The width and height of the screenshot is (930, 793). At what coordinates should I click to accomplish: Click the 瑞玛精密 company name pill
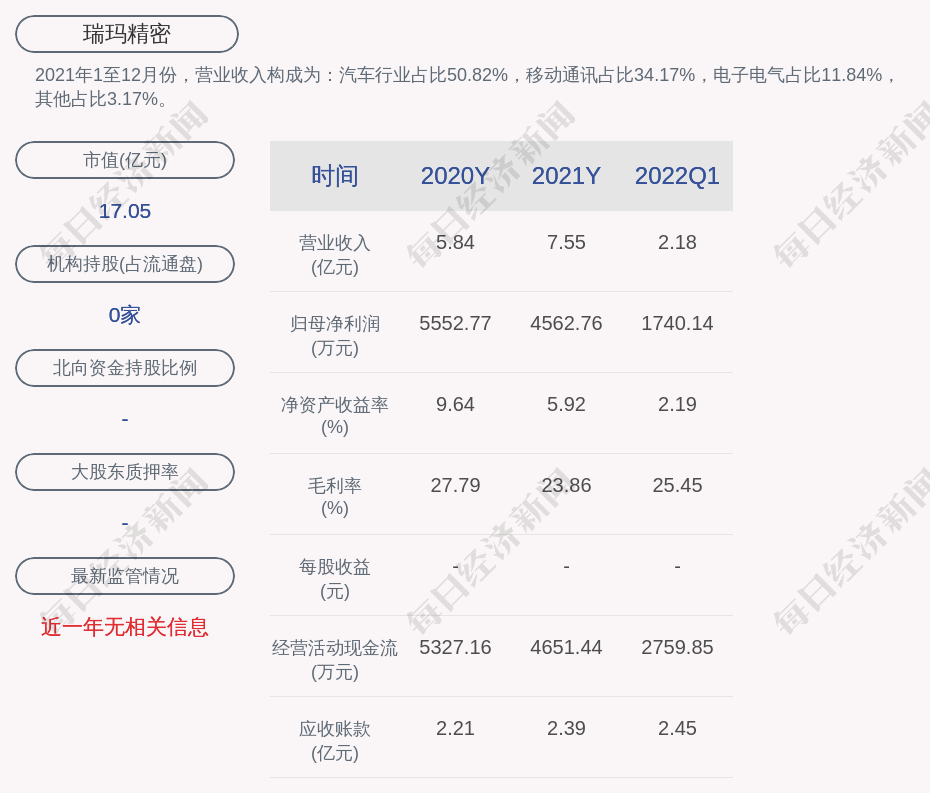126,34
